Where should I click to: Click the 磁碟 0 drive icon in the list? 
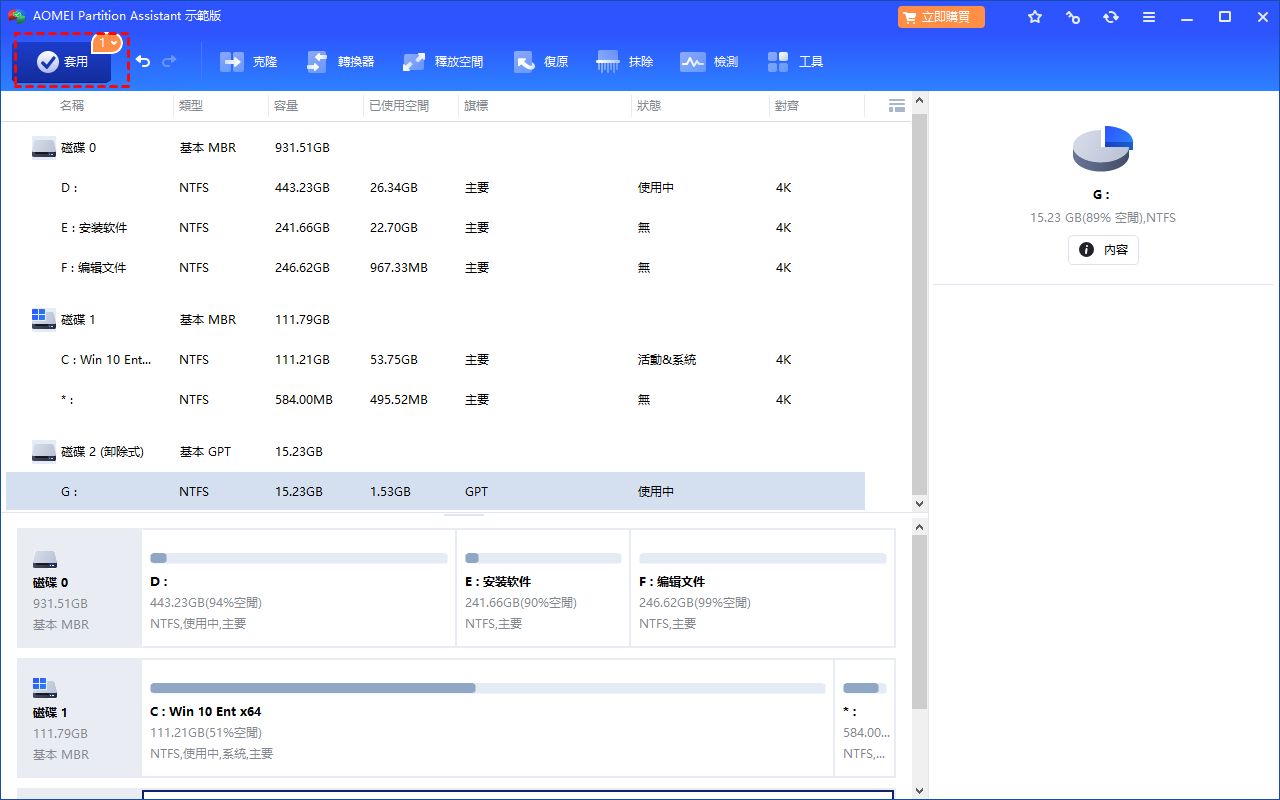(44, 148)
